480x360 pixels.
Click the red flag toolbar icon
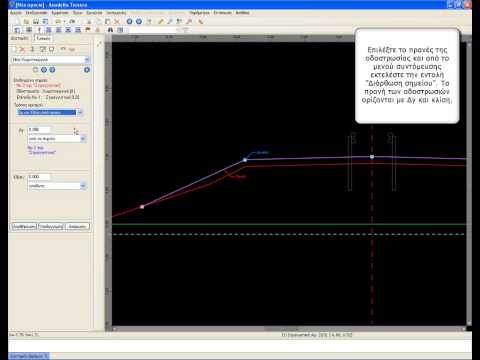pyautogui.click(x=88, y=30)
